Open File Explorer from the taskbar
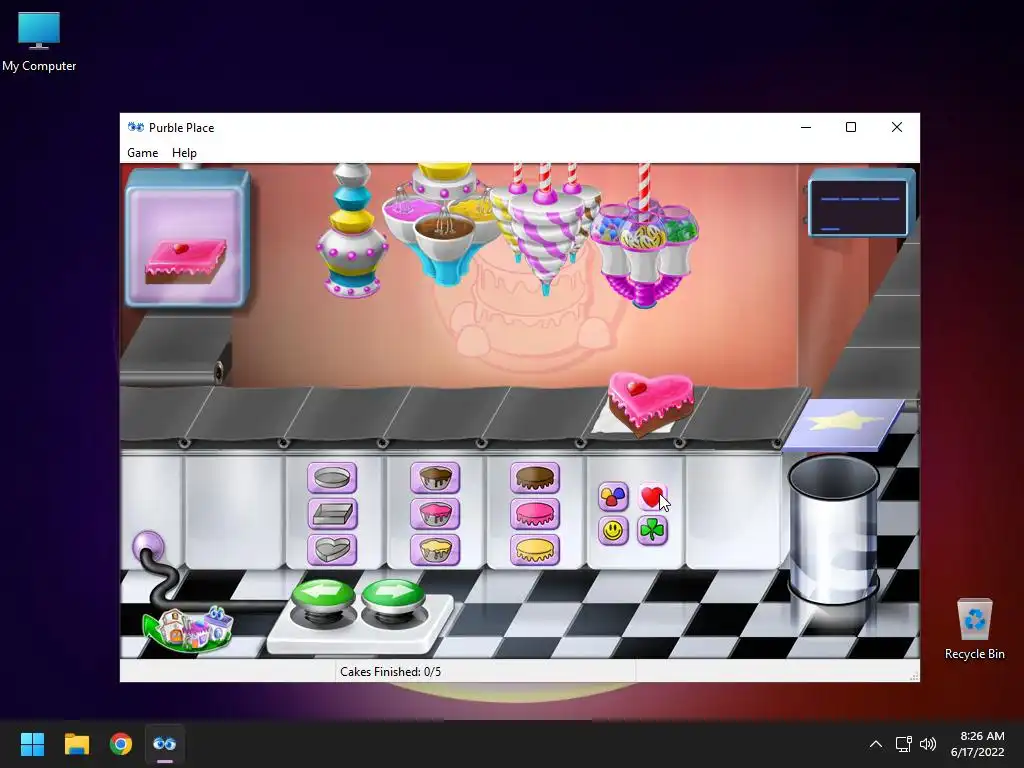 [76, 744]
